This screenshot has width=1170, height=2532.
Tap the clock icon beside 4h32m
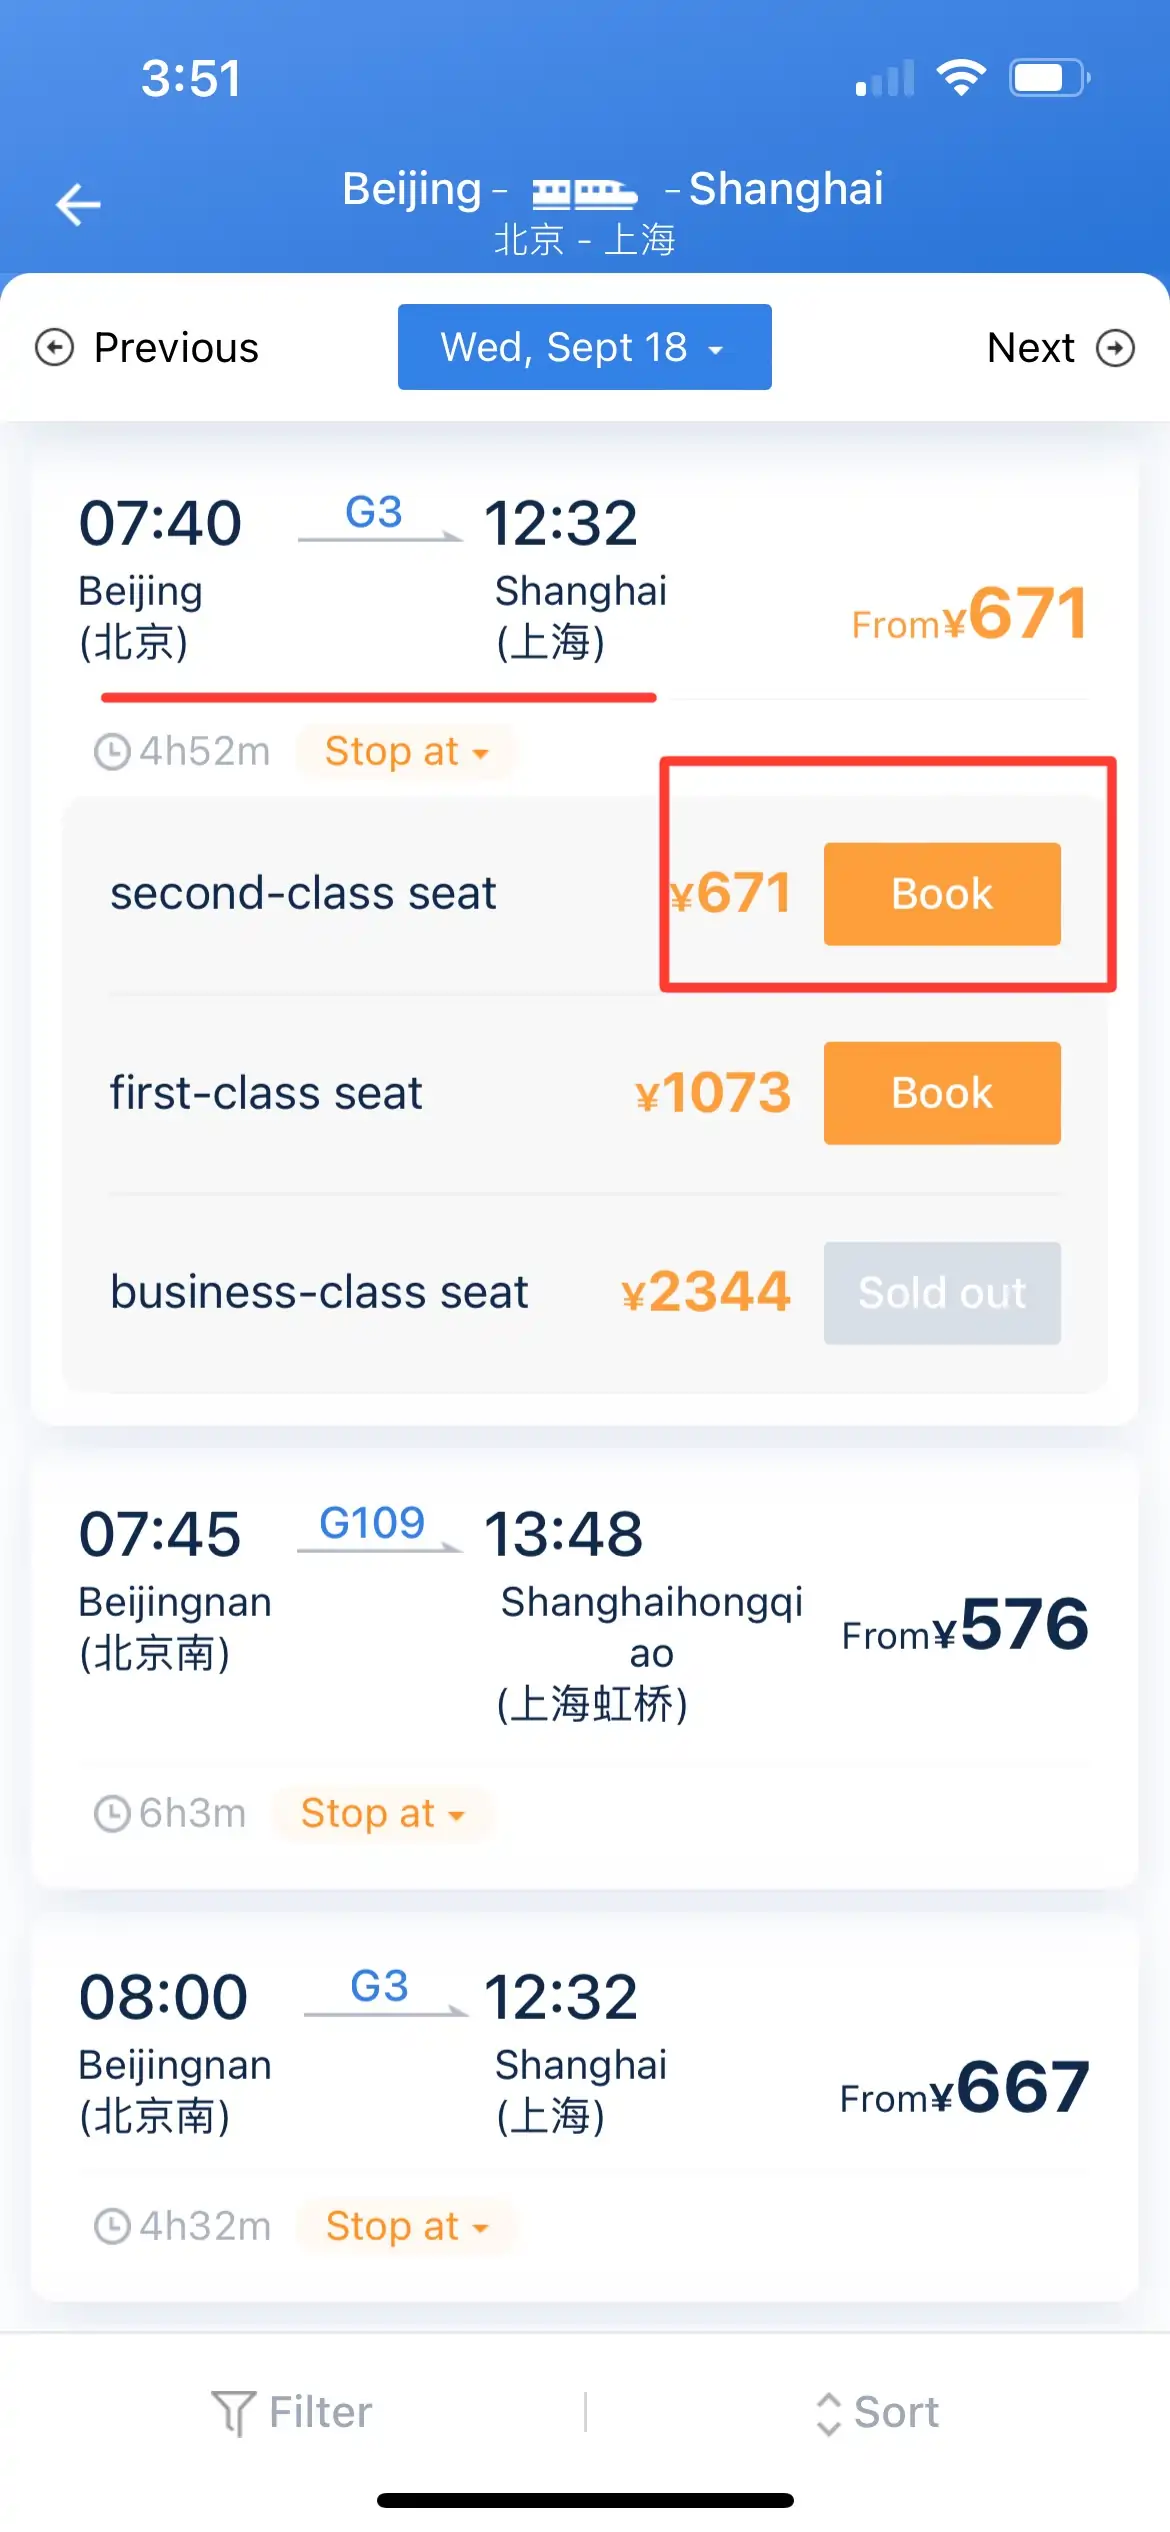pyautogui.click(x=112, y=2227)
